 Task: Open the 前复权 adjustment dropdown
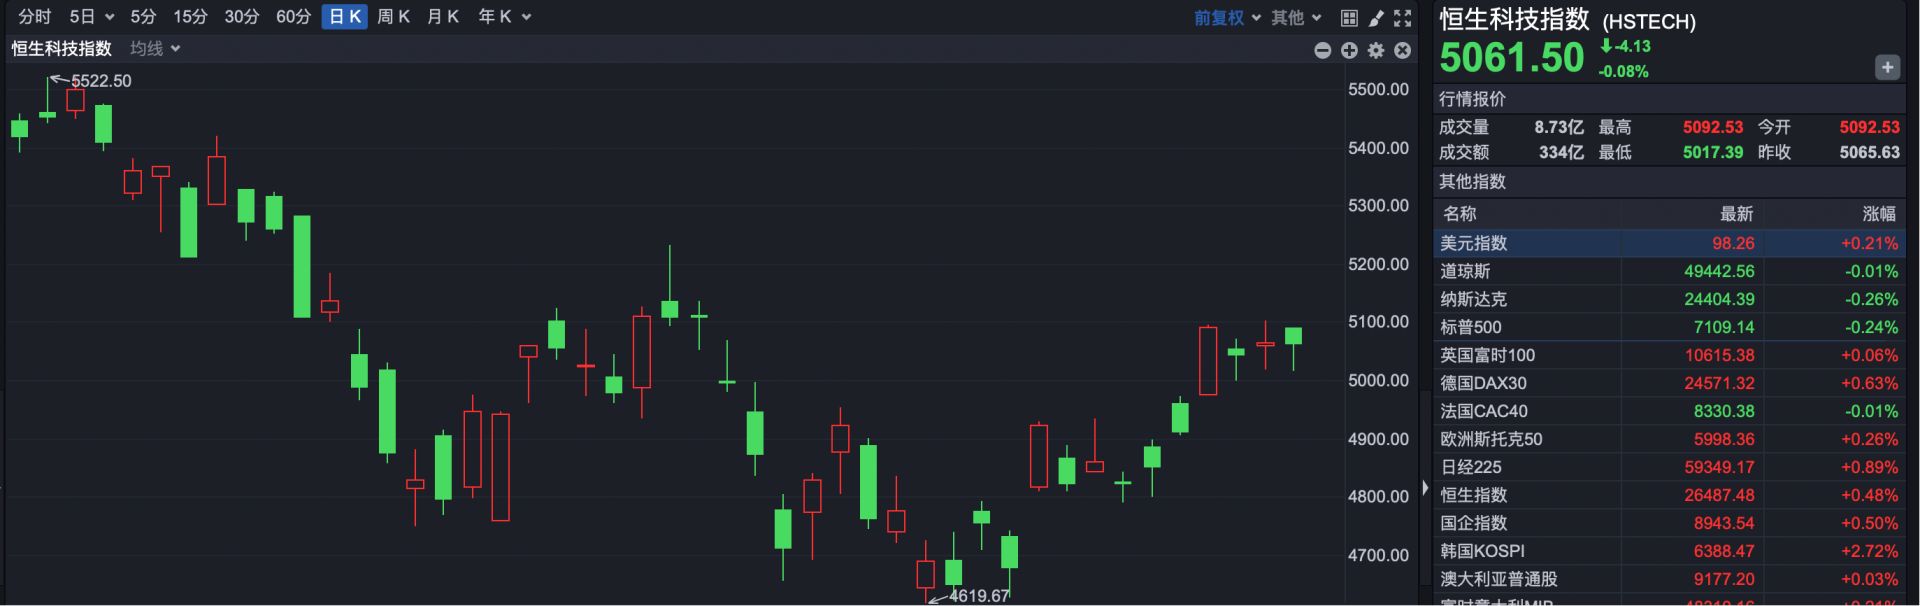click(x=1227, y=18)
